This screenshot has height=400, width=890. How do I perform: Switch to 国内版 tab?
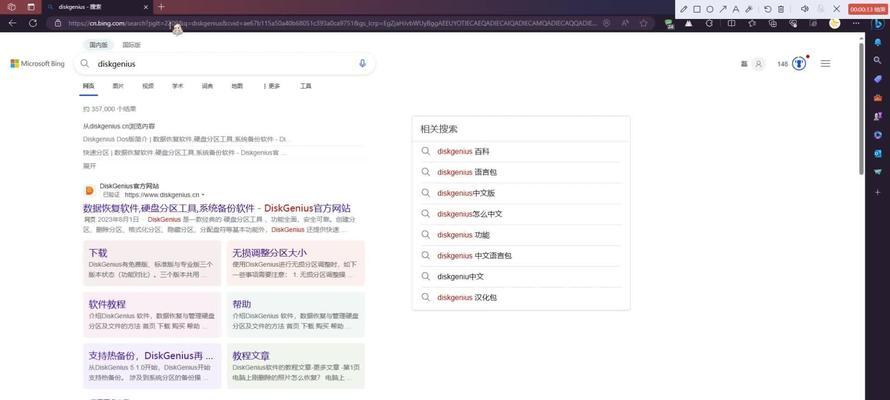99,45
